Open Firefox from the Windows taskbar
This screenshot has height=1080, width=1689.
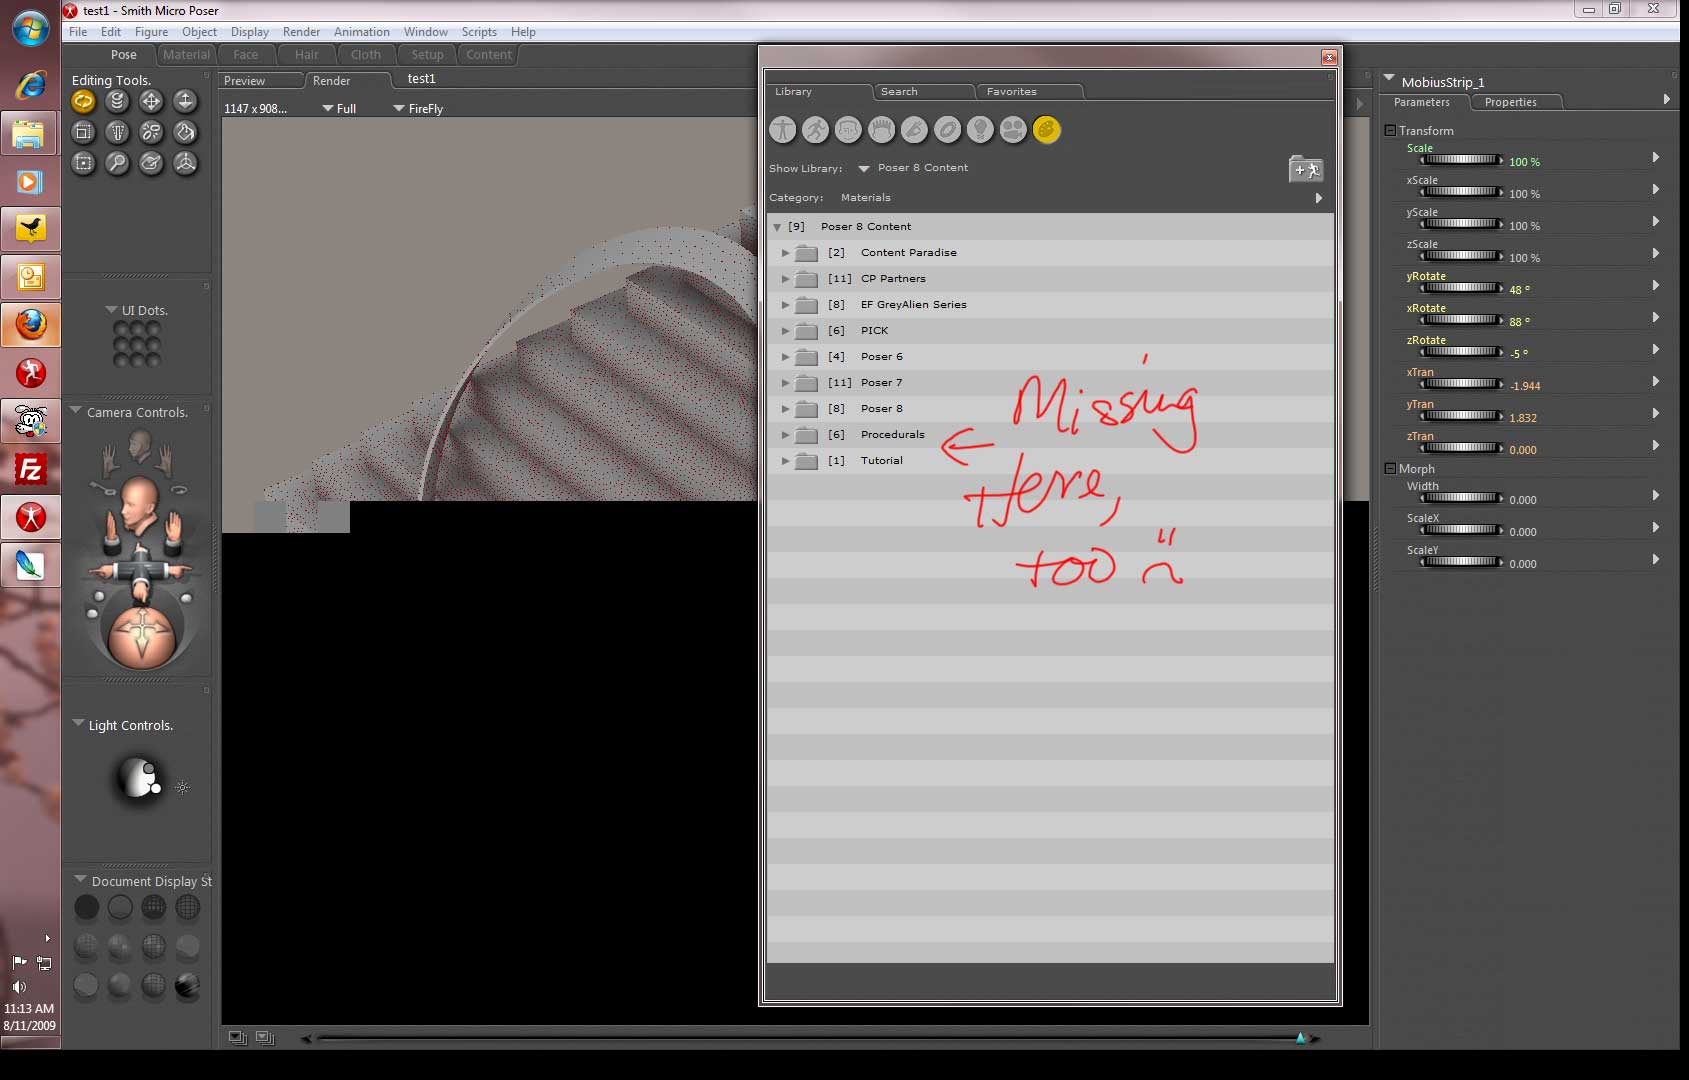[x=30, y=325]
